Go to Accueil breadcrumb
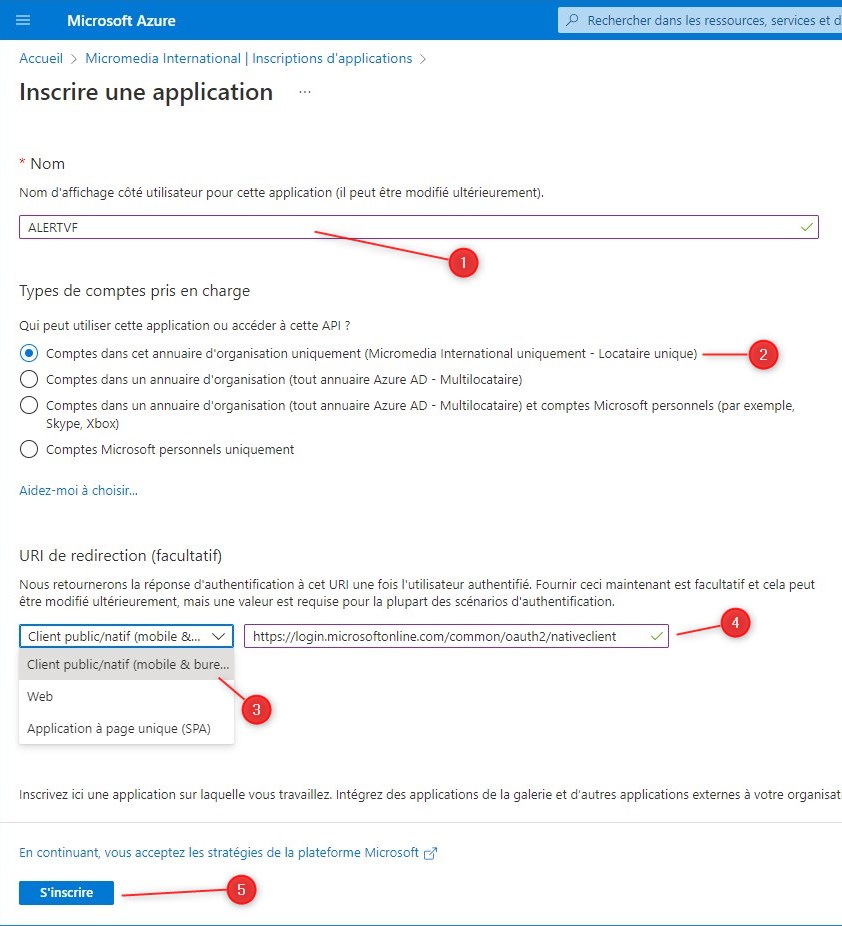 click(41, 59)
